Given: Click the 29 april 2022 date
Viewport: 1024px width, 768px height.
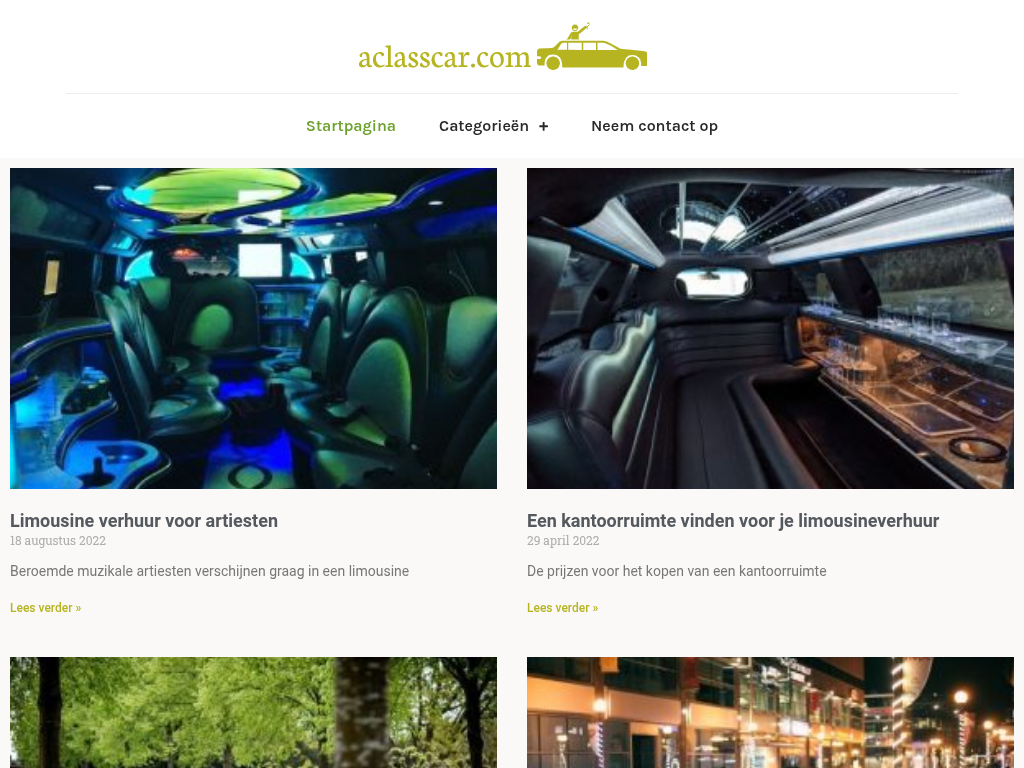Looking at the screenshot, I should [x=563, y=541].
